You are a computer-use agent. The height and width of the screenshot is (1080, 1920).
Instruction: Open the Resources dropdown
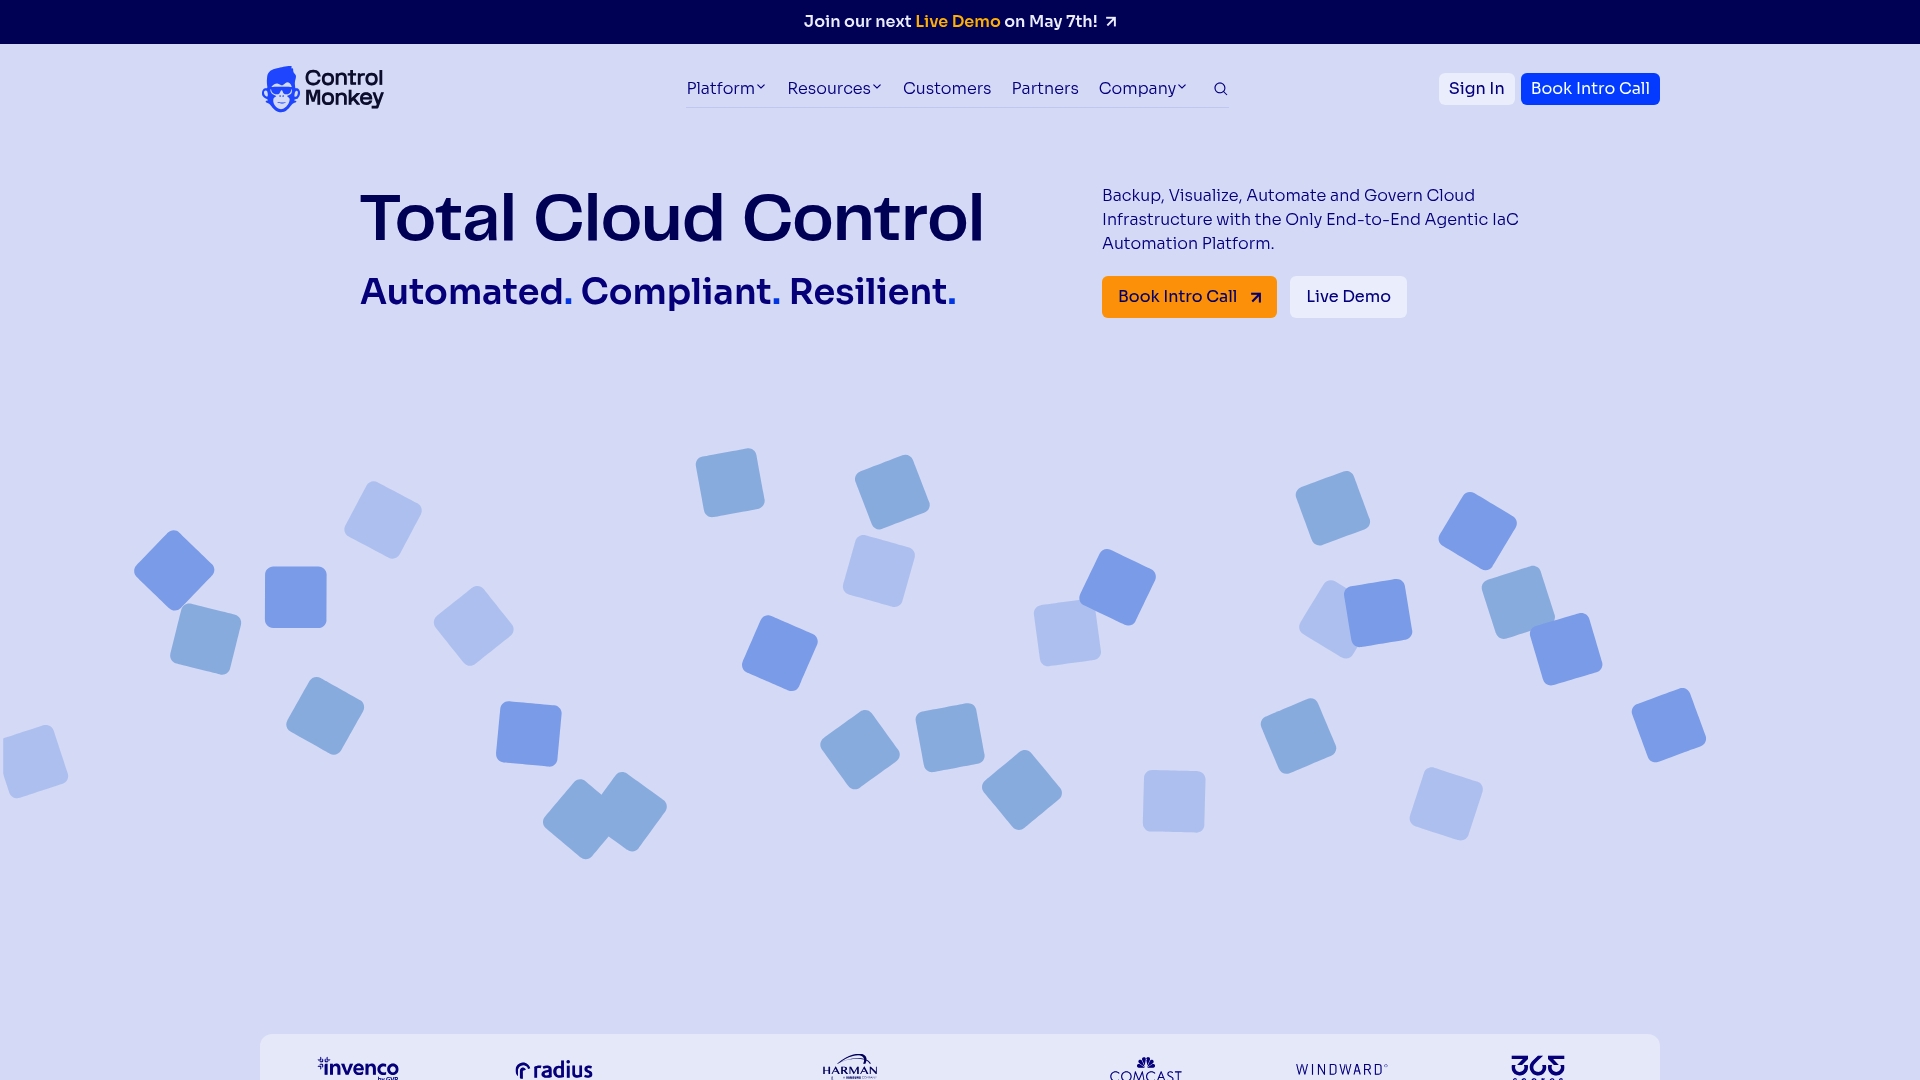point(834,88)
